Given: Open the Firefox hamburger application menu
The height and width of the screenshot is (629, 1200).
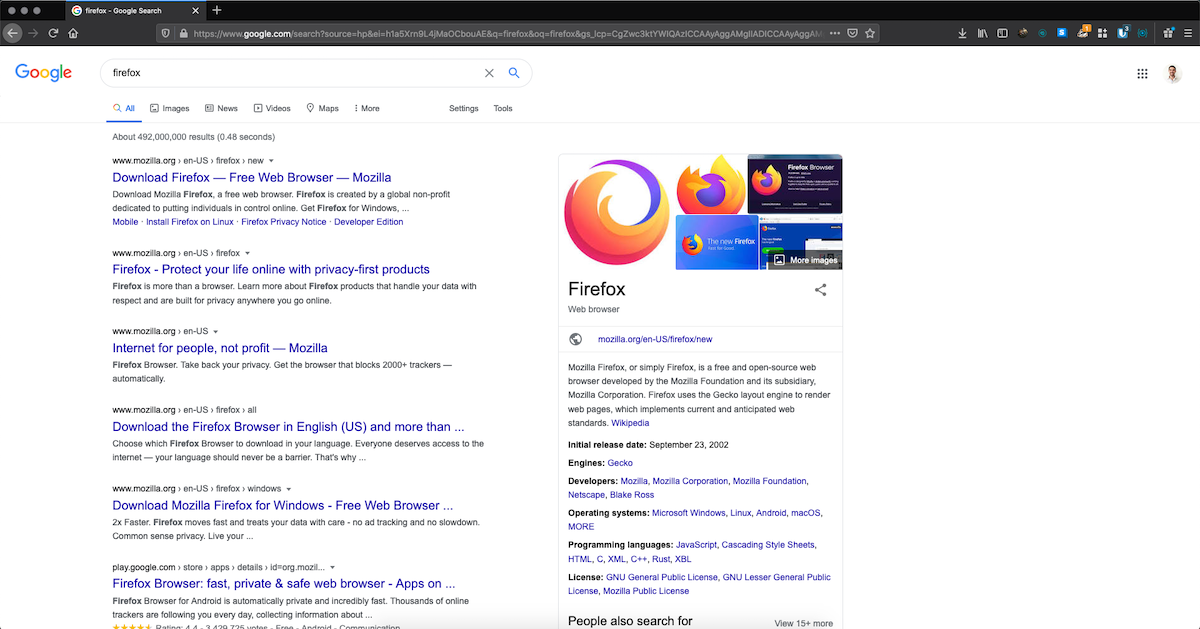Looking at the screenshot, I should 1188,33.
